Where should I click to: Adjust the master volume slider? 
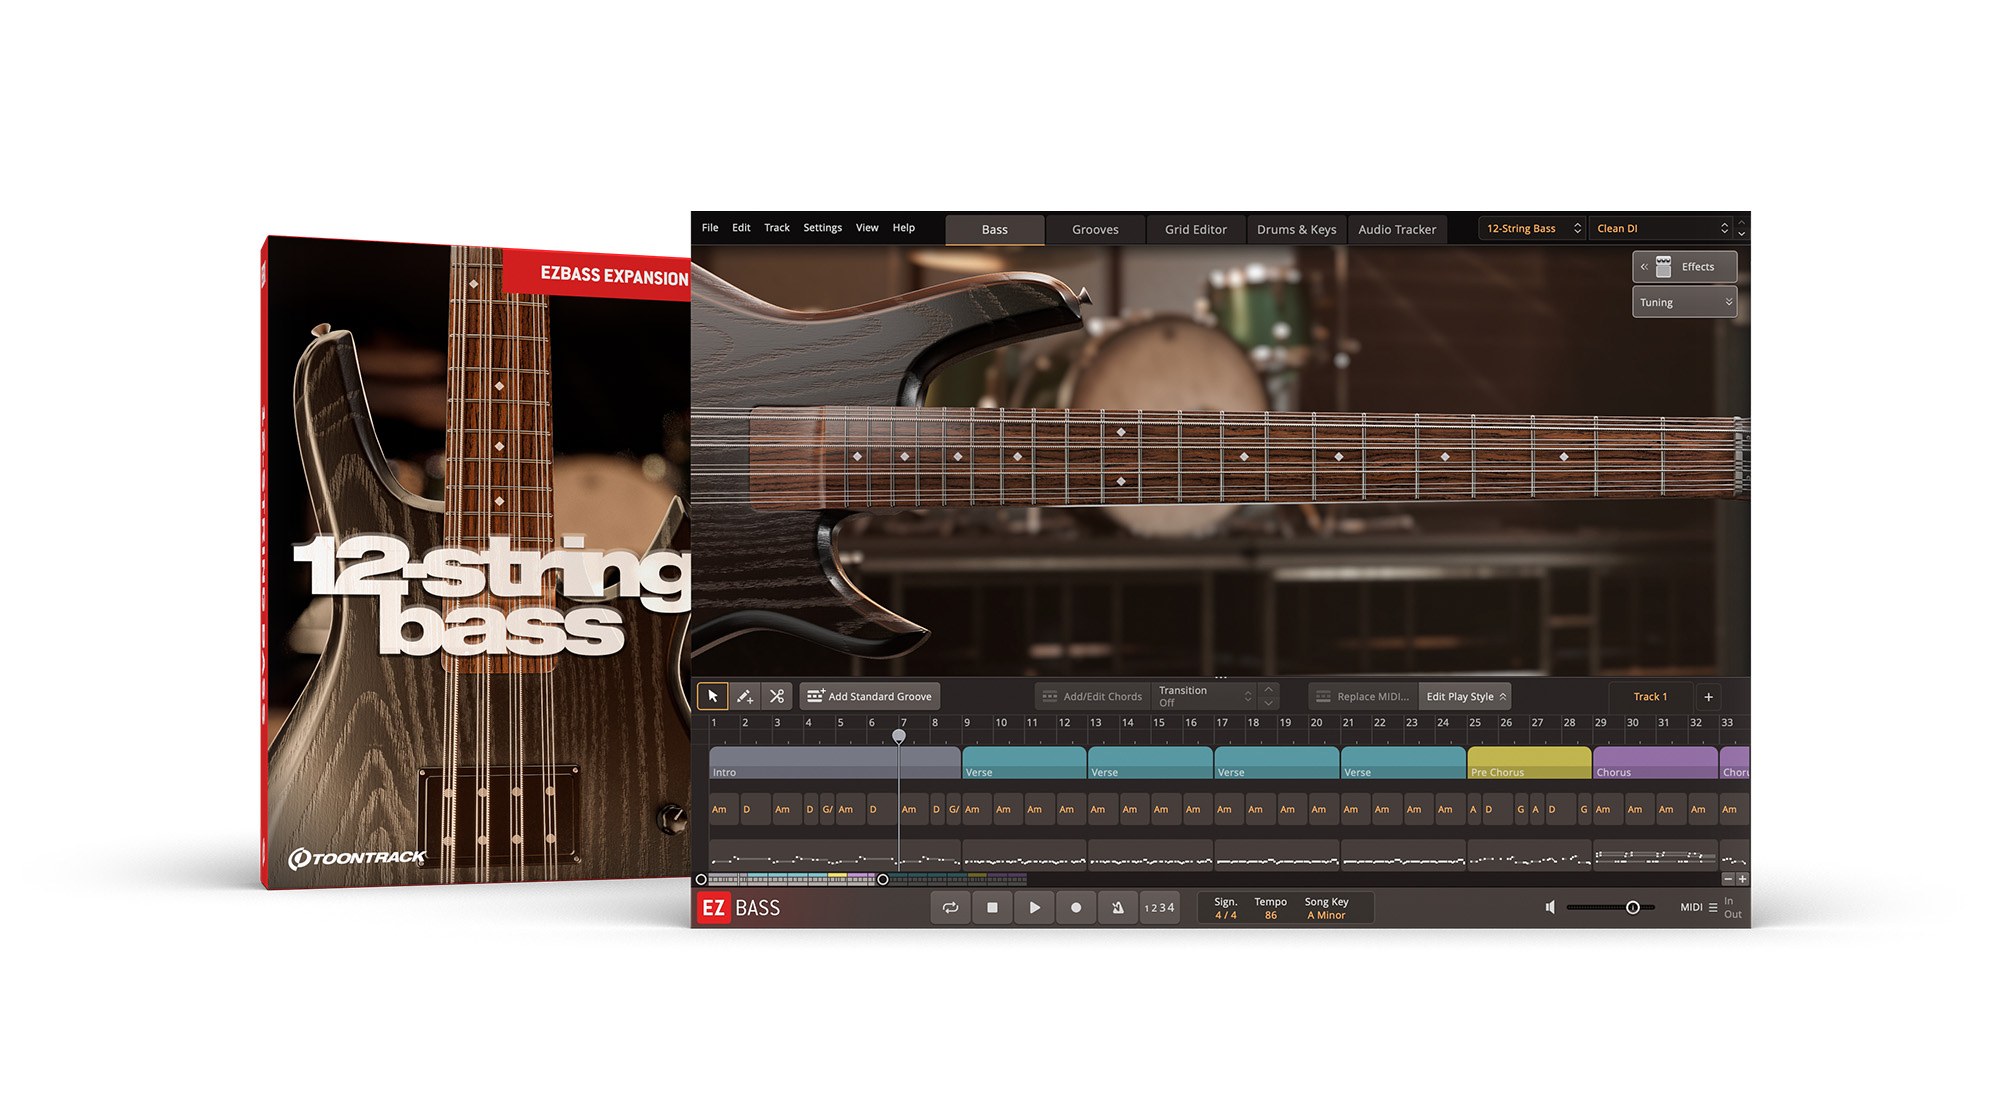click(x=1632, y=908)
